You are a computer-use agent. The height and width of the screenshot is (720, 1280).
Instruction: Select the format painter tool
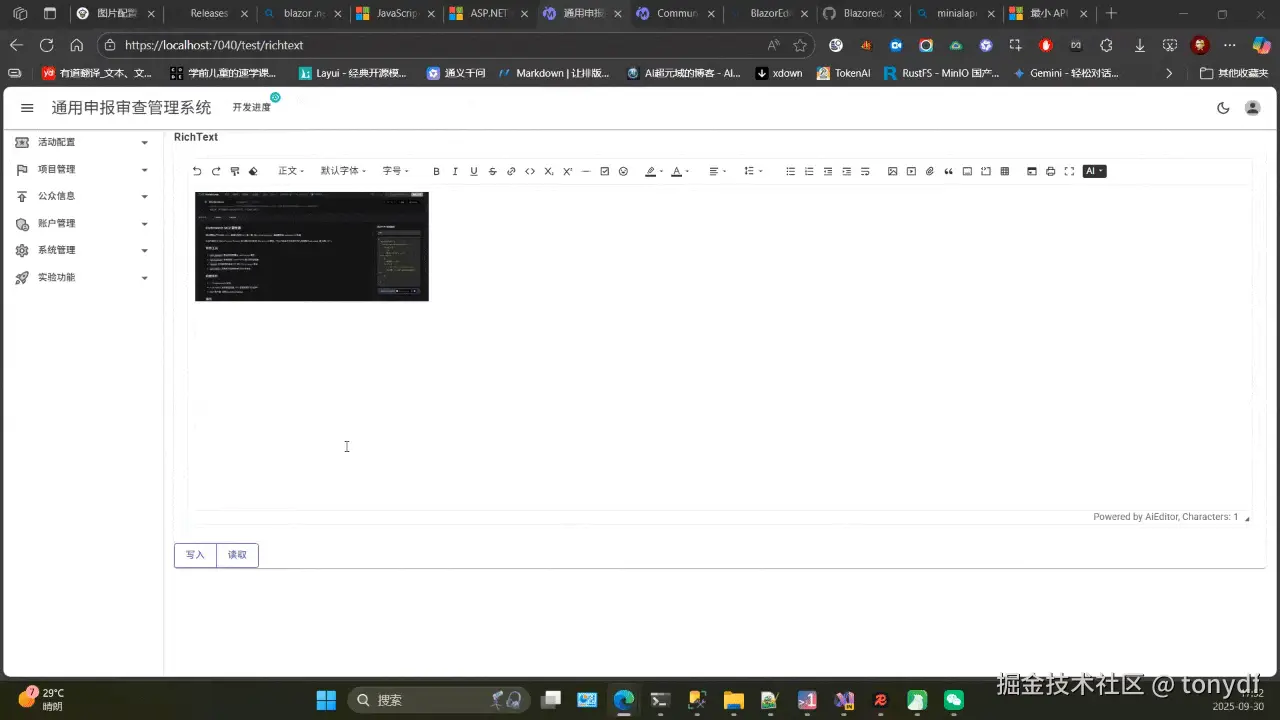[235, 171]
